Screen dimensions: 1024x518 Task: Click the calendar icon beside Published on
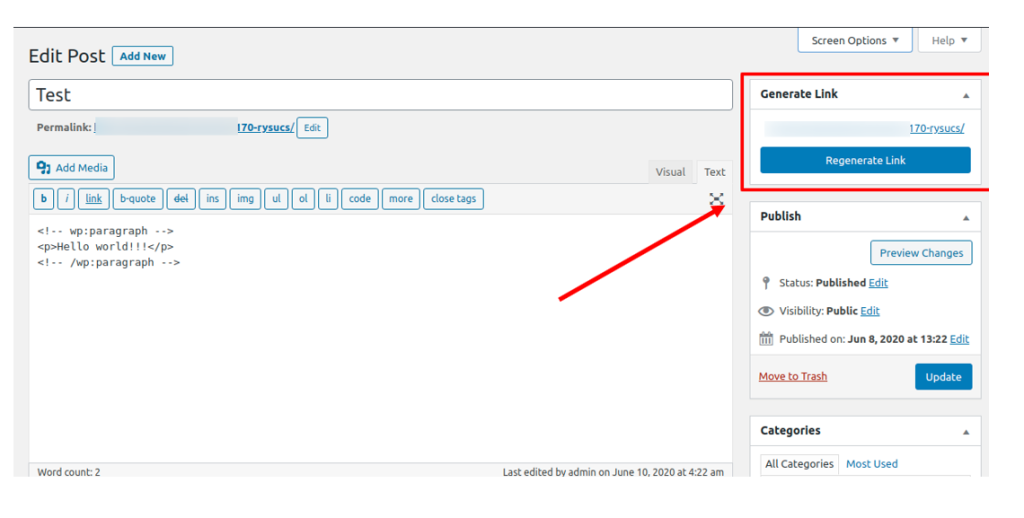tap(766, 339)
